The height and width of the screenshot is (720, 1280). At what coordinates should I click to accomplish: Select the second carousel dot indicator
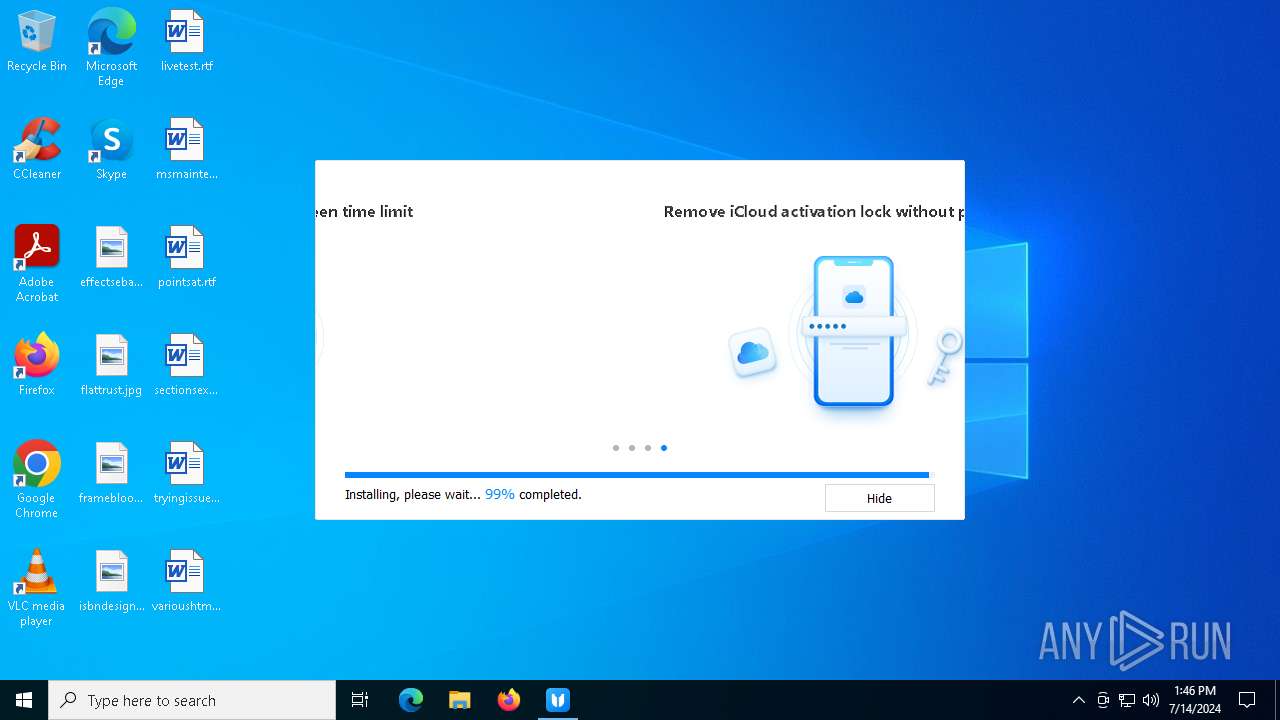pos(632,448)
